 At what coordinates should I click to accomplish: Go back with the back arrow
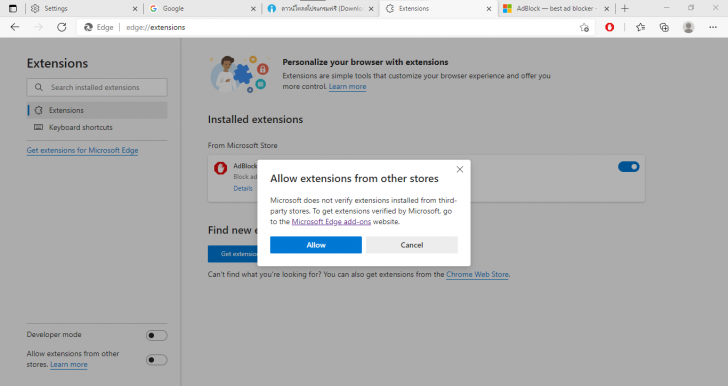point(15,27)
